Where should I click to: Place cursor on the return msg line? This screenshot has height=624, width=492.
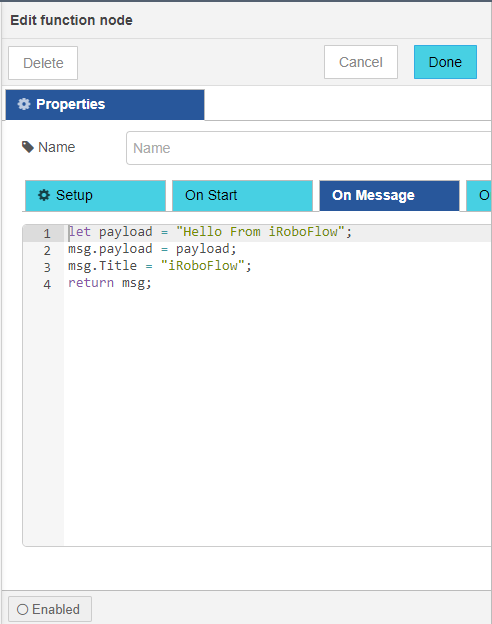point(110,283)
